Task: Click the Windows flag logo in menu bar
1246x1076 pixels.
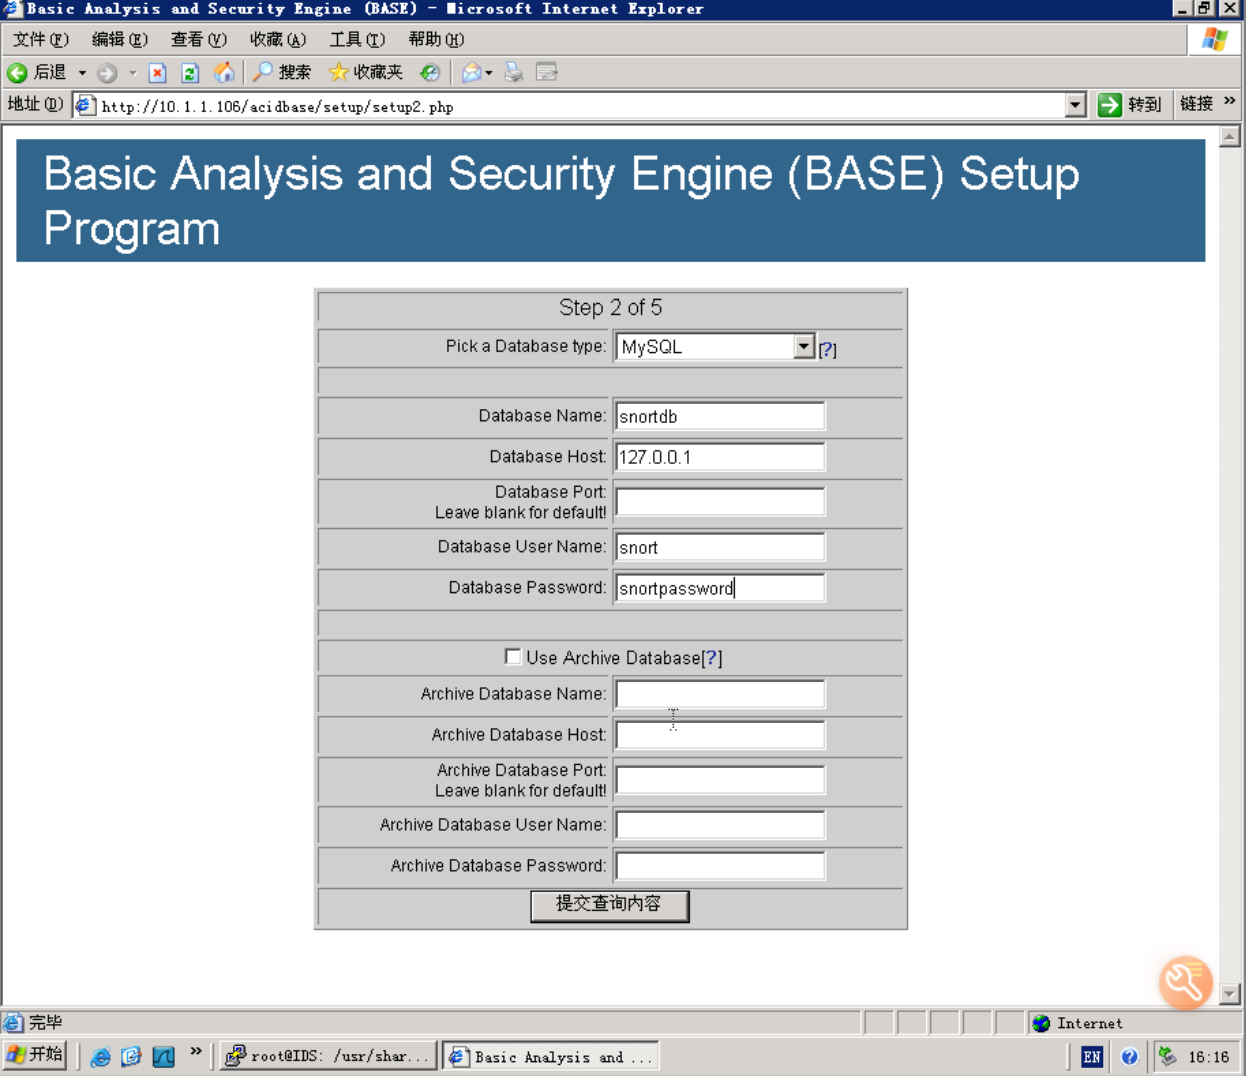Action: click(1215, 39)
